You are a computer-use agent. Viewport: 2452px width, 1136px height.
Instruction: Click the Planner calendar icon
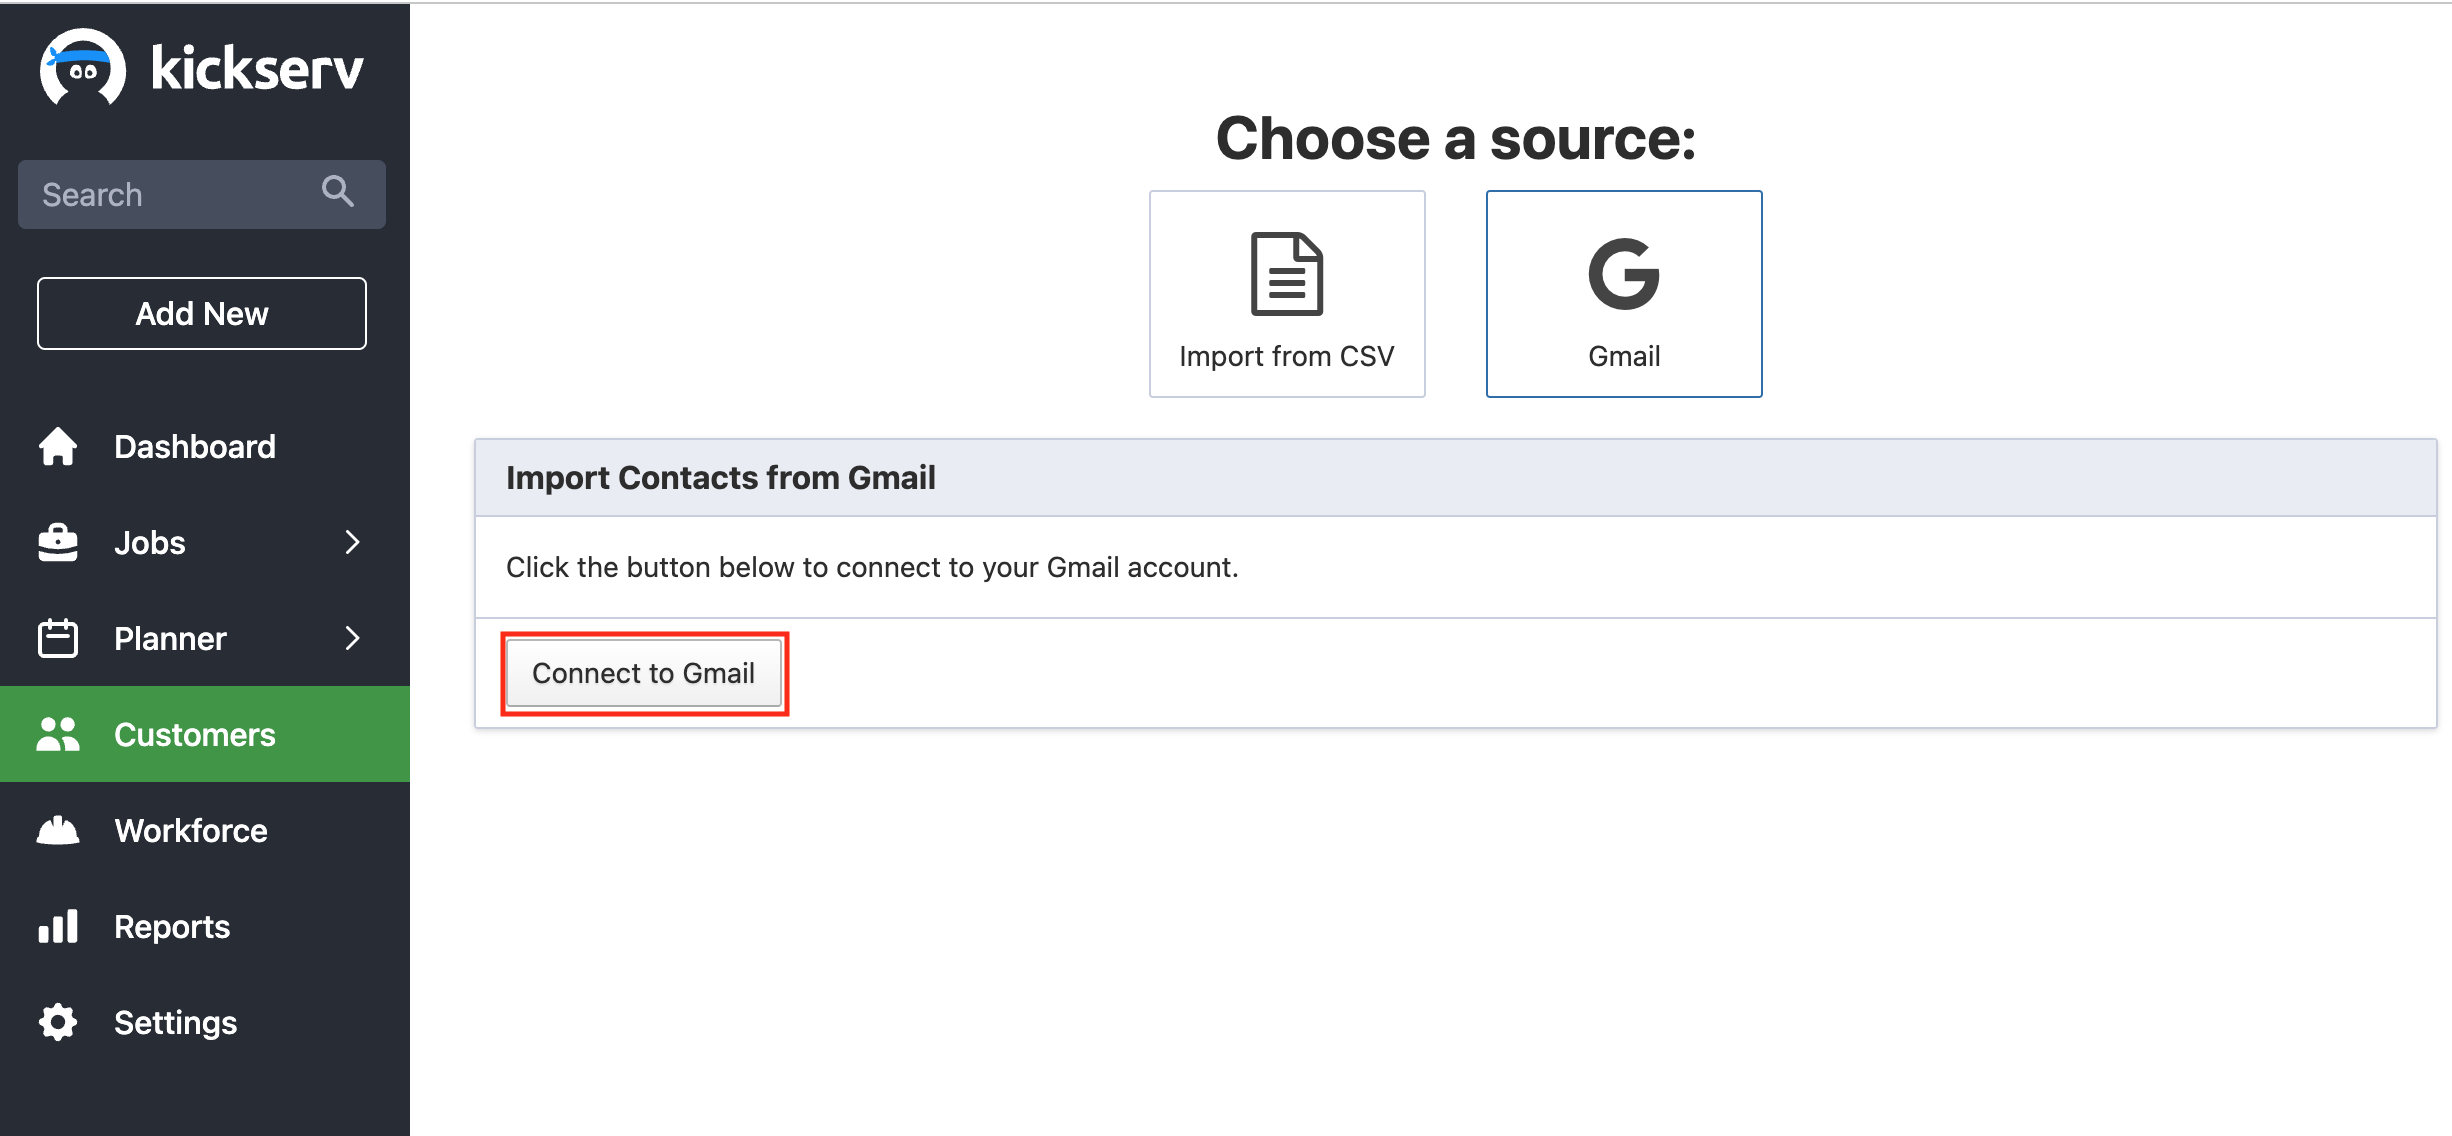point(58,638)
